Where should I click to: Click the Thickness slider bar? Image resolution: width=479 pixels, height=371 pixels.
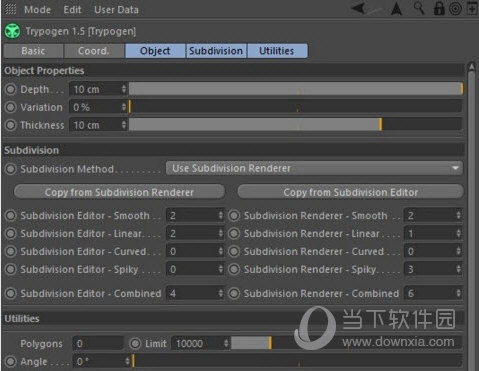click(x=296, y=125)
